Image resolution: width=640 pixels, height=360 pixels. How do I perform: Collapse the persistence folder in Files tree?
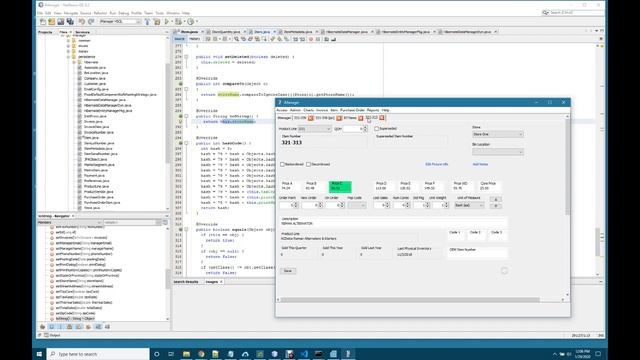pyautogui.click(x=69, y=57)
